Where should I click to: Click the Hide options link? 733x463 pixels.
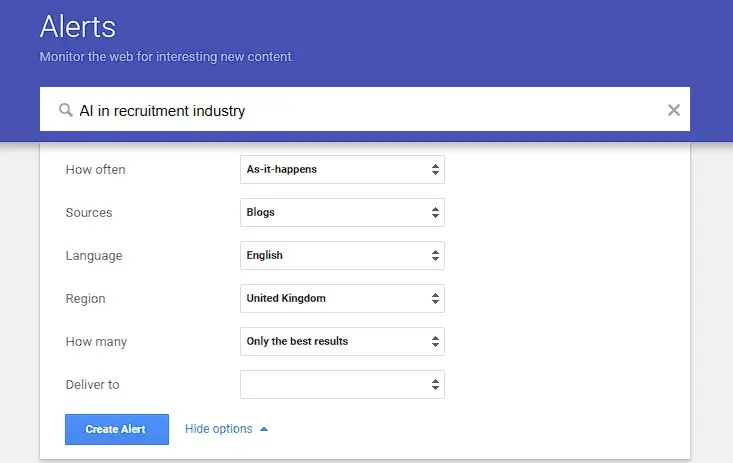click(219, 429)
